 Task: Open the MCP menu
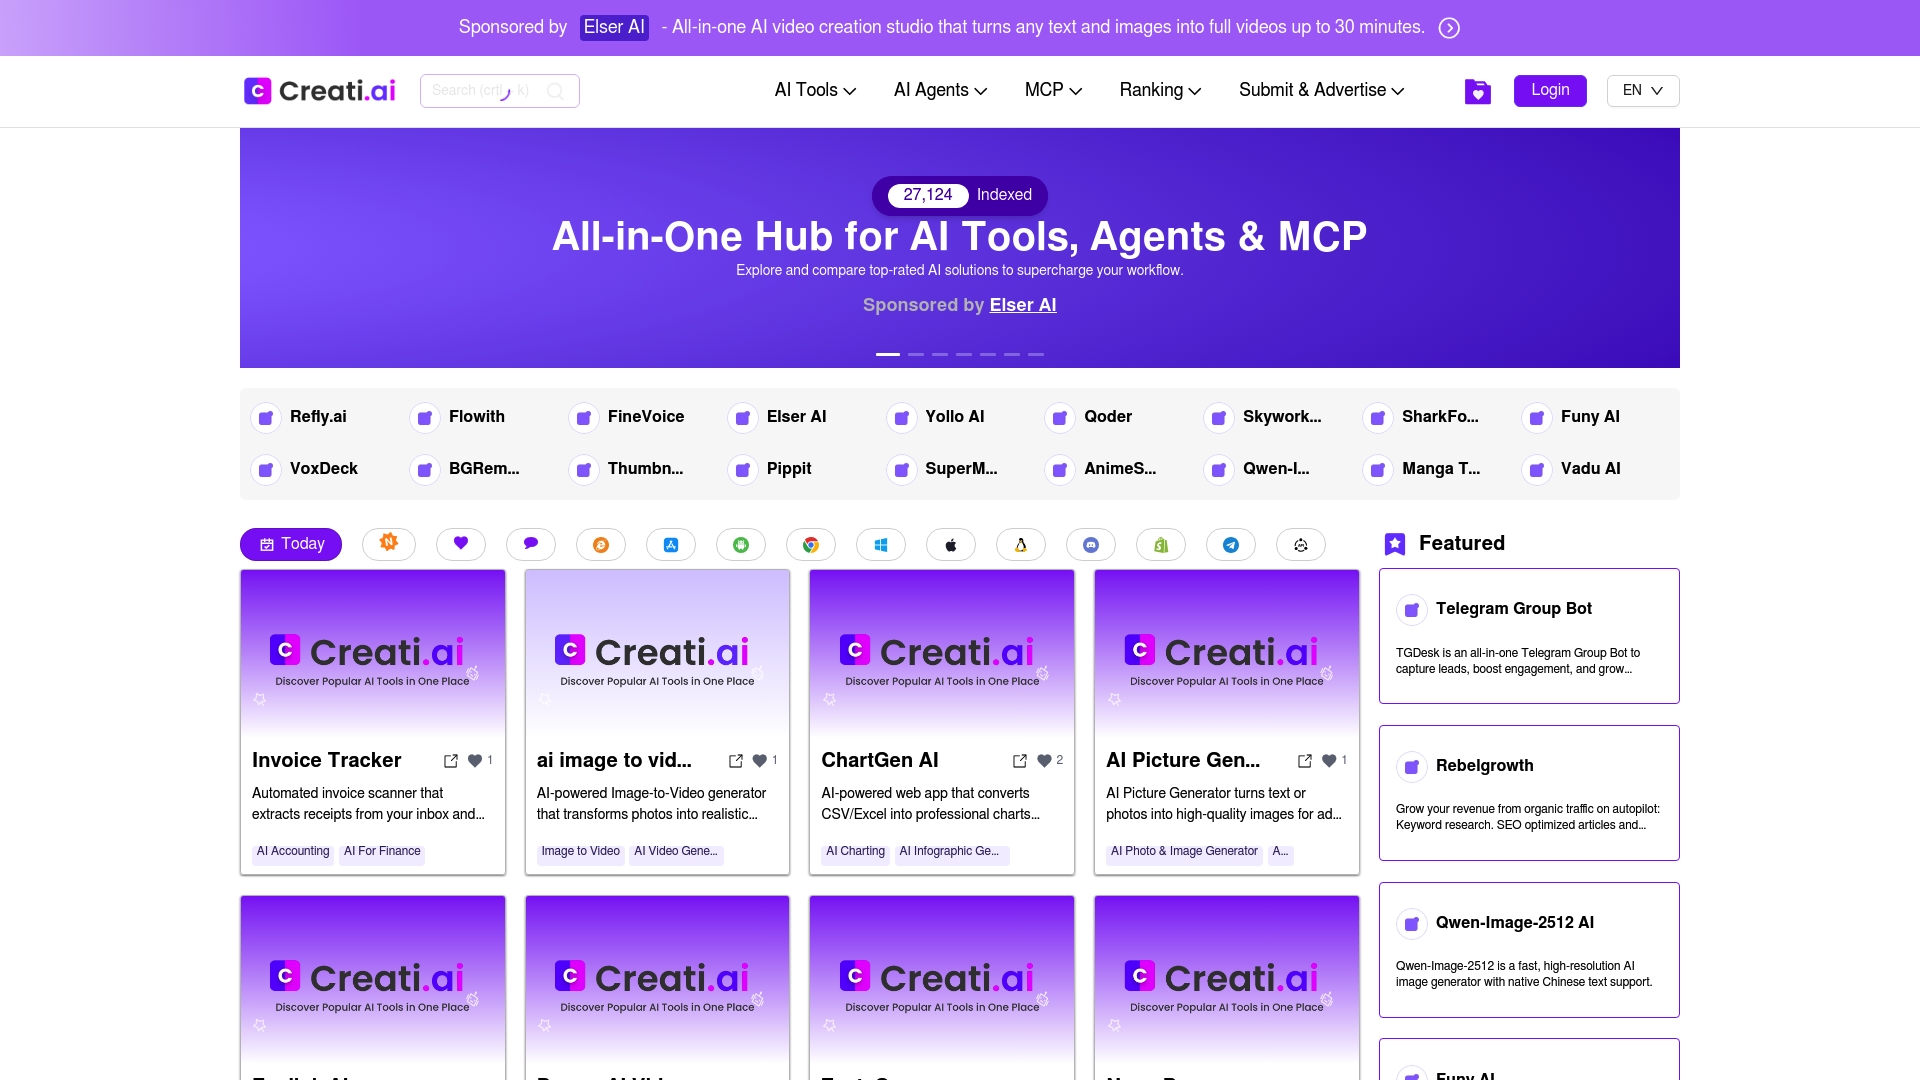1052,90
